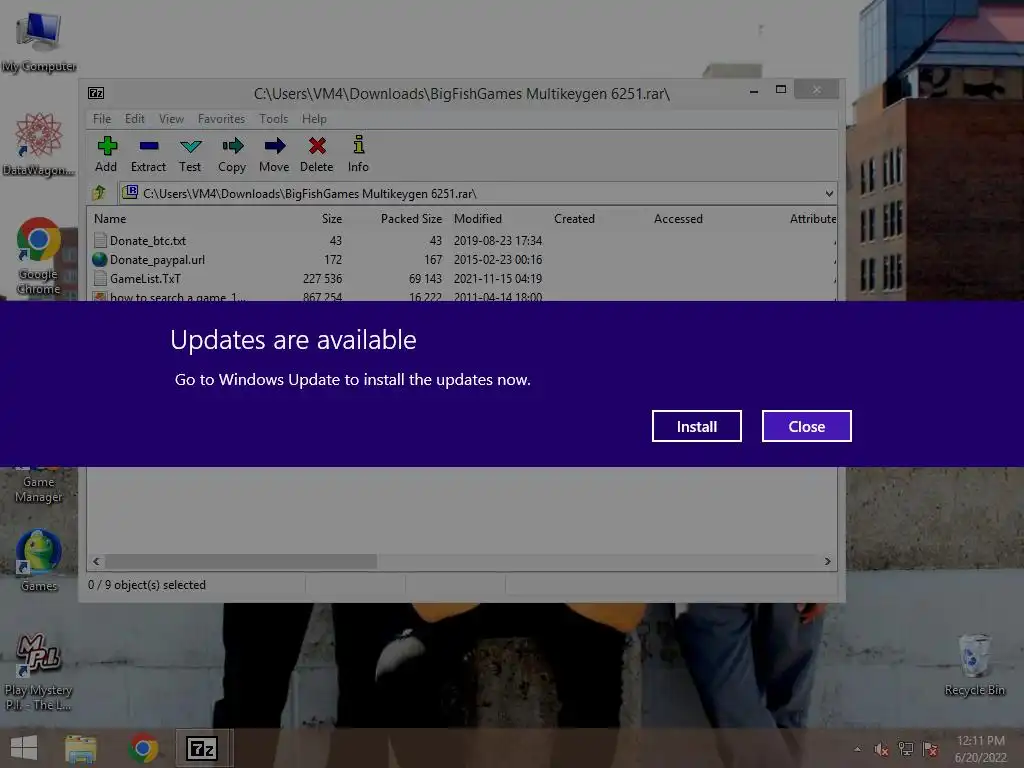Viewport: 1024px width, 768px height.
Task: Click the network tray icon
Action: tap(906, 749)
